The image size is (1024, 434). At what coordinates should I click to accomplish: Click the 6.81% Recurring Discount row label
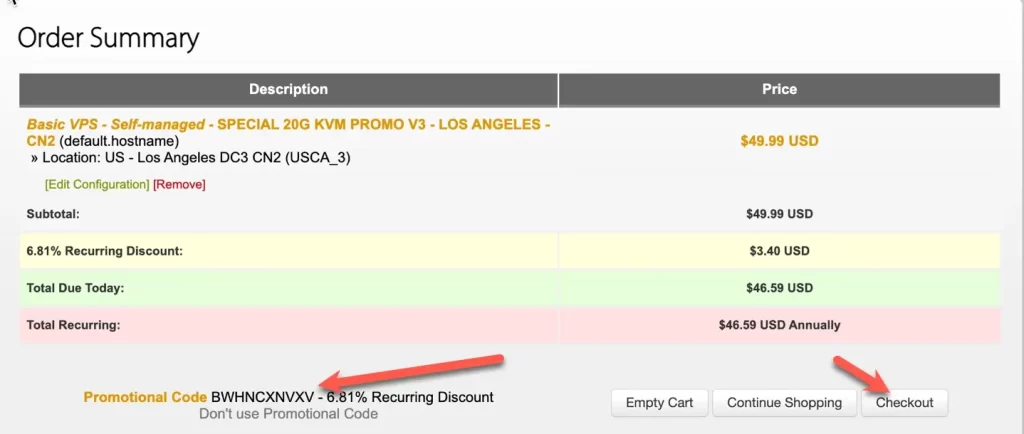(x=104, y=251)
